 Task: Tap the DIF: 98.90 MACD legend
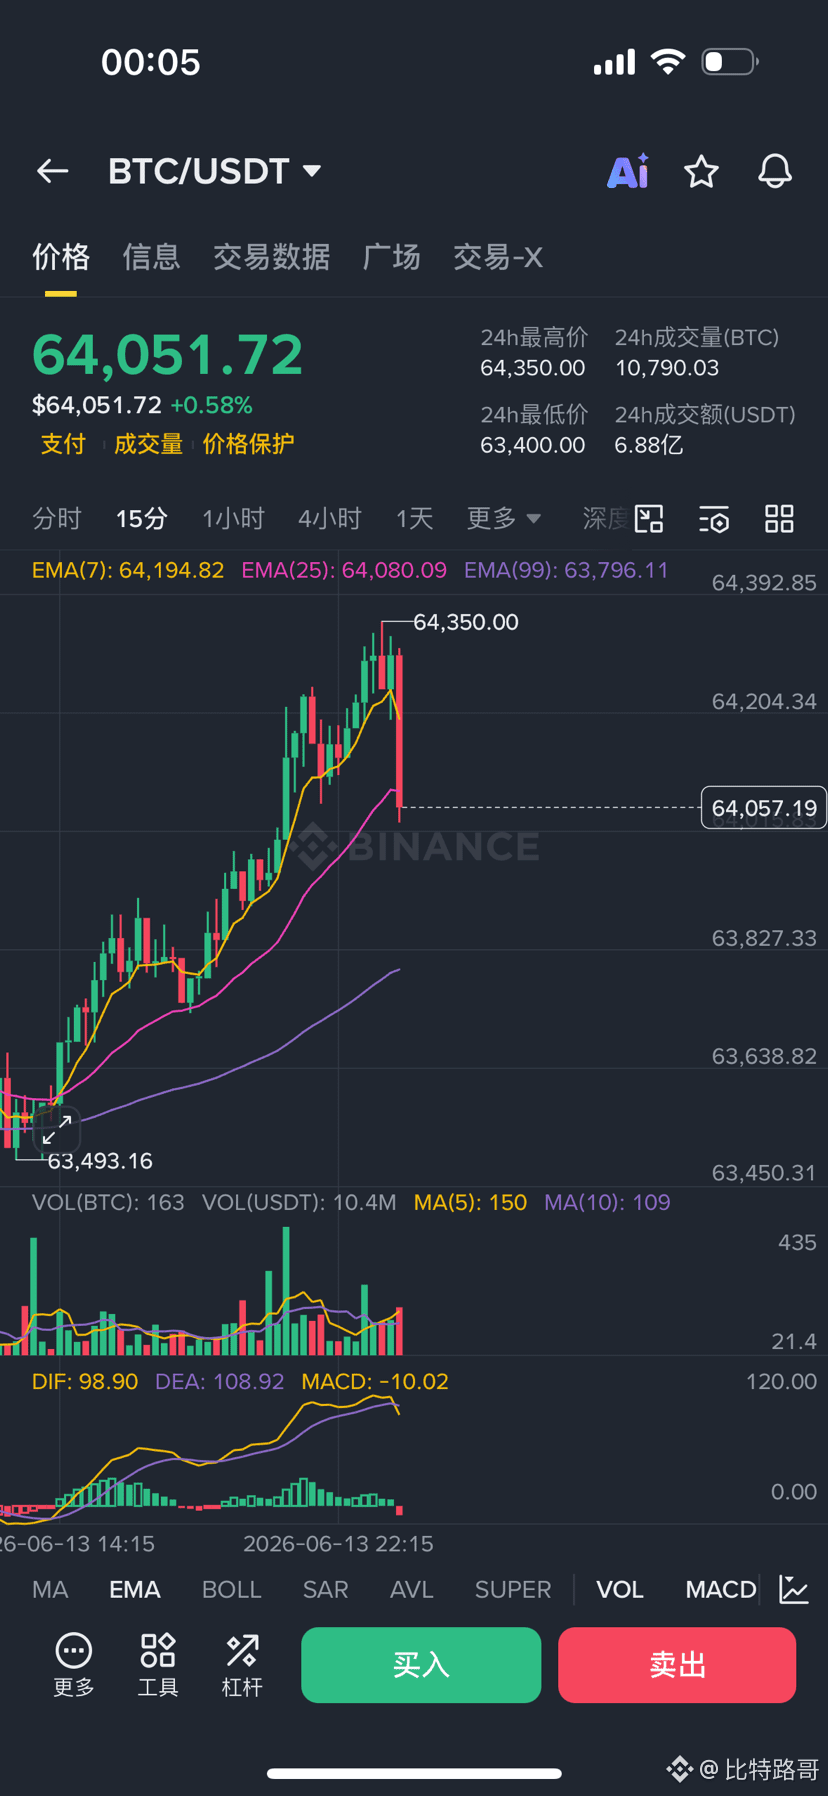coord(85,1381)
